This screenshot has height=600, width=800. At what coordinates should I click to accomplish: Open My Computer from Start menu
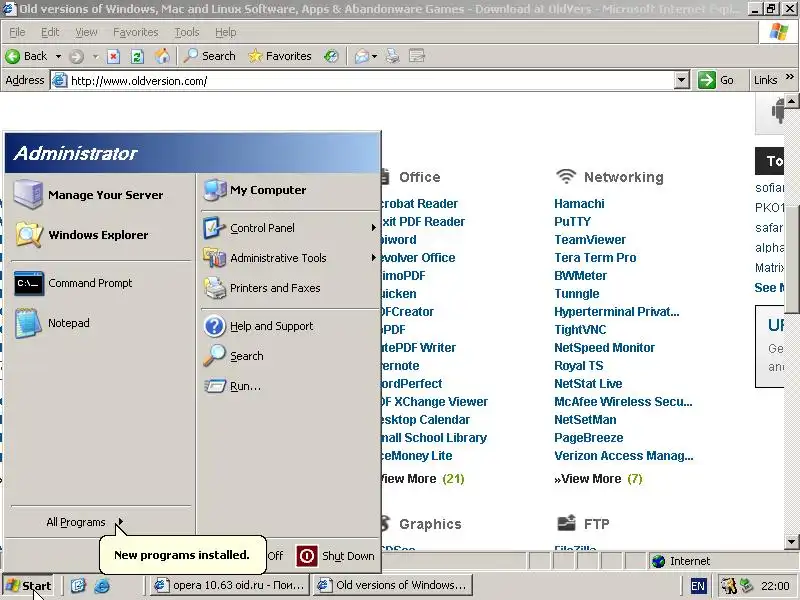pyautogui.click(x=289, y=190)
